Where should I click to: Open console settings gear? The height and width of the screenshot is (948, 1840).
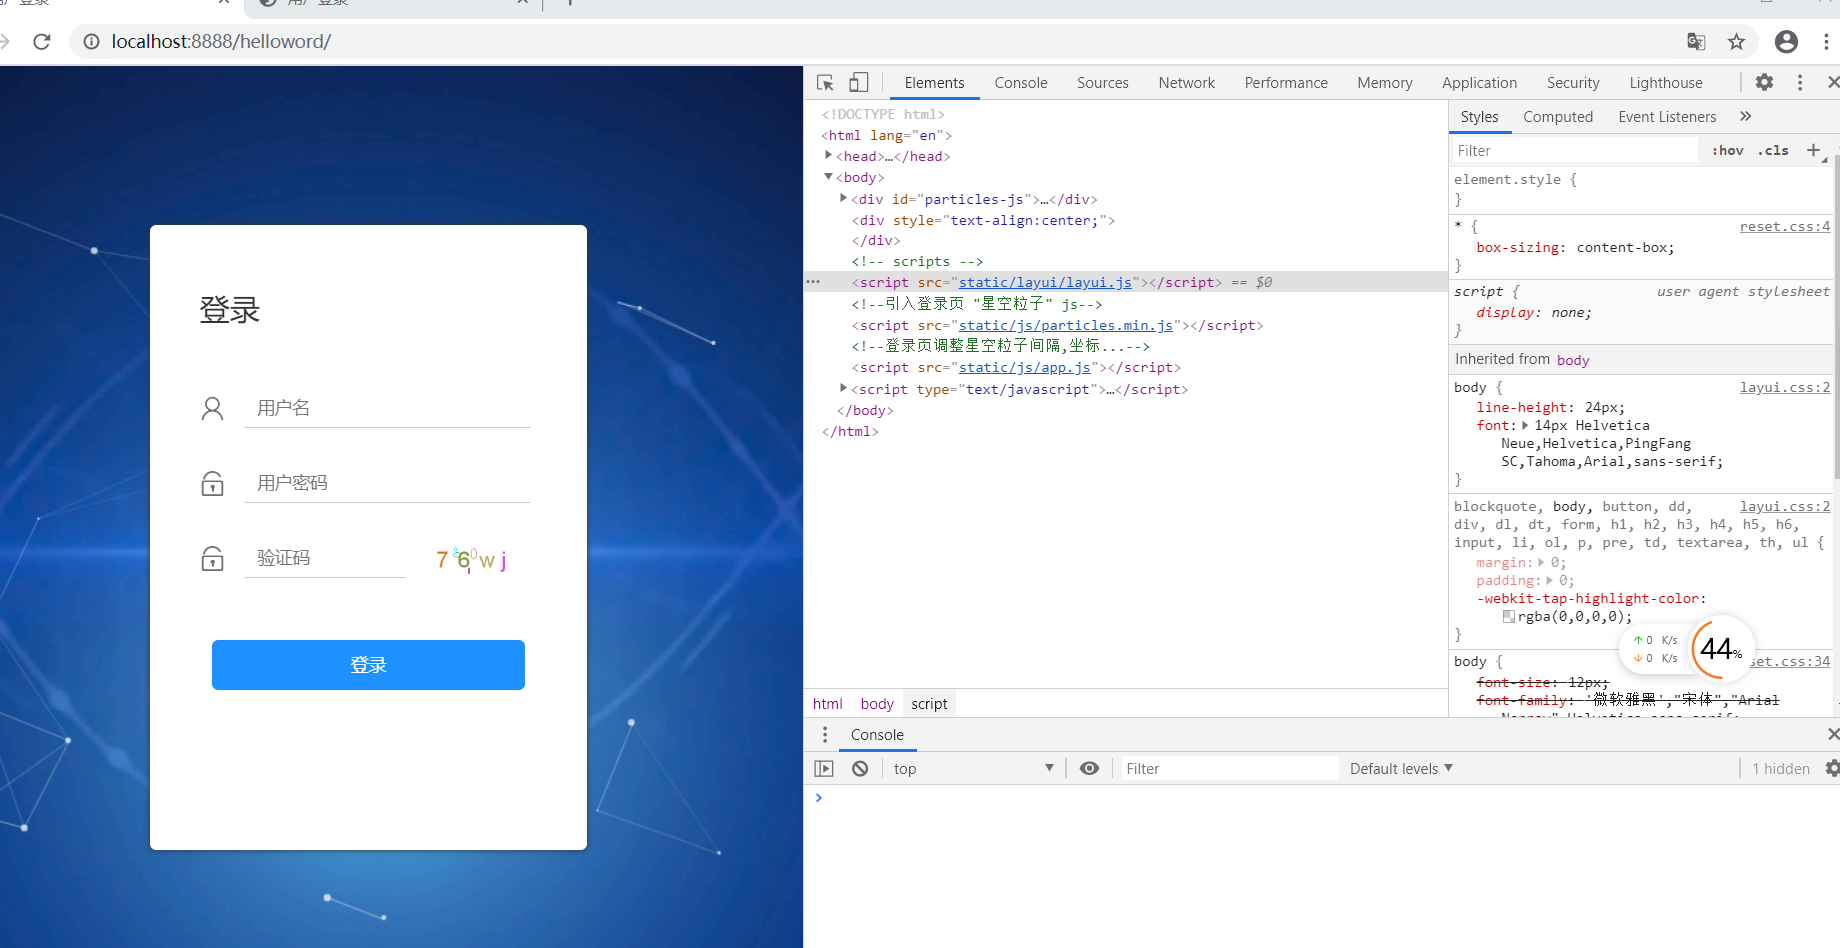tap(1832, 768)
